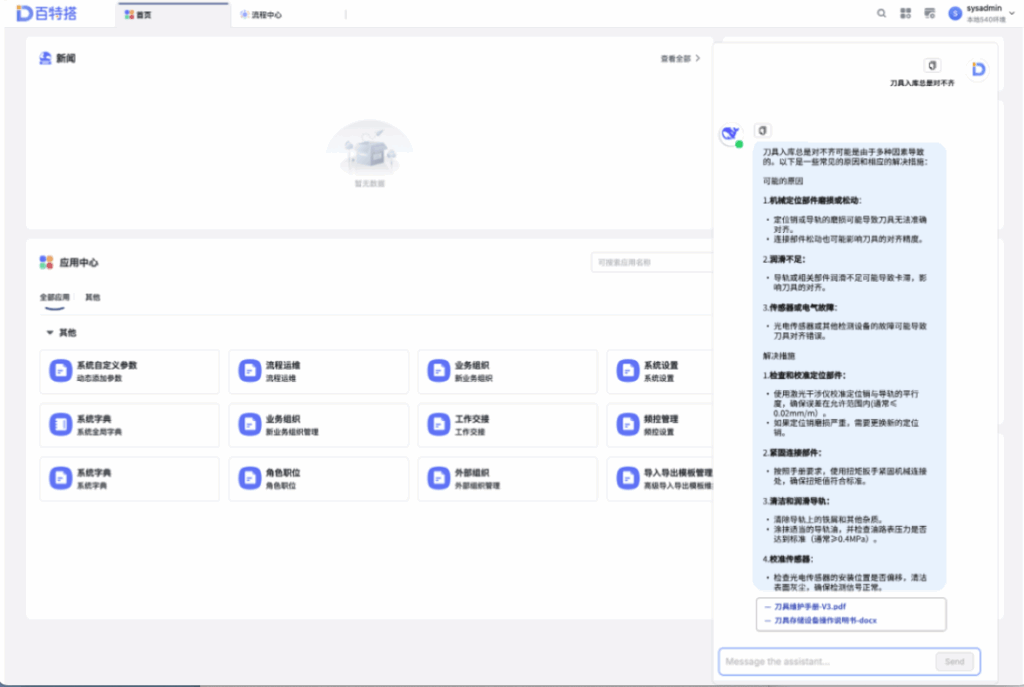This screenshot has height=687, width=1024.
Task: Select the chat text 解决措施
Action: pos(779,356)
